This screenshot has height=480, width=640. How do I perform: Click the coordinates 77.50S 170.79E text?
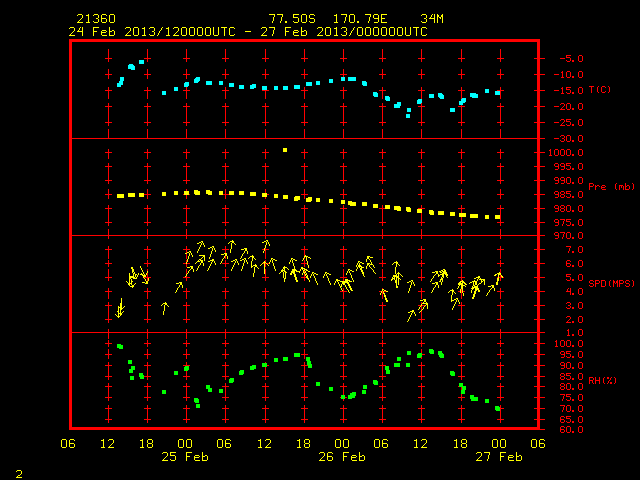click(328, 19)
